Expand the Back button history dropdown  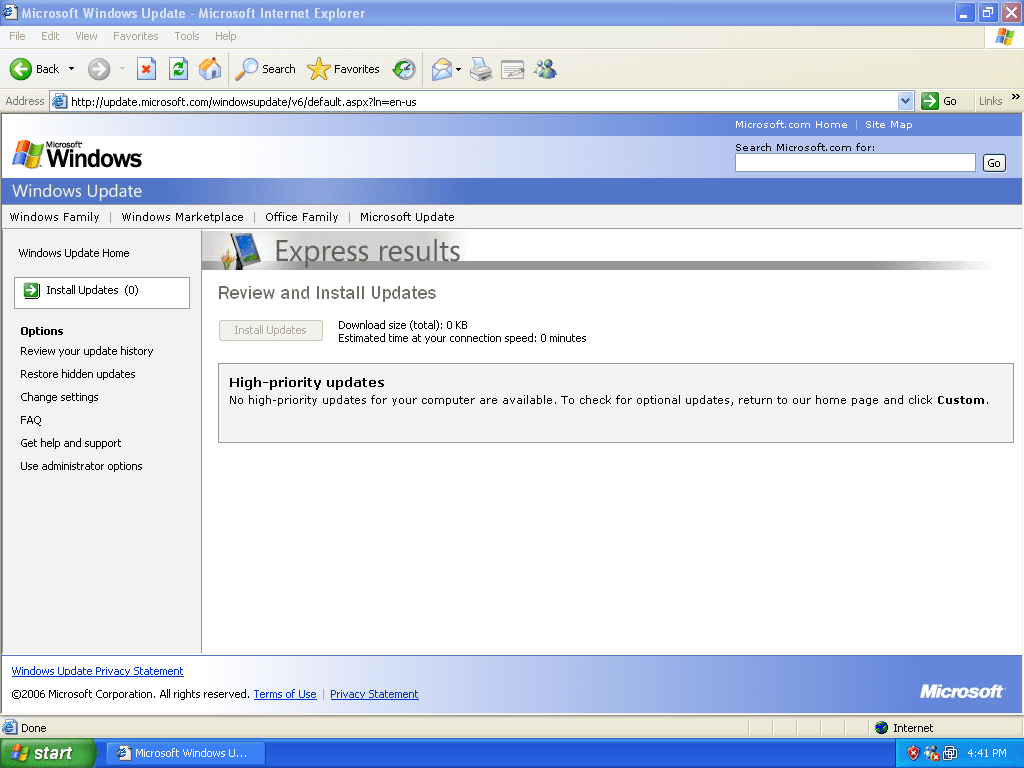71,69
